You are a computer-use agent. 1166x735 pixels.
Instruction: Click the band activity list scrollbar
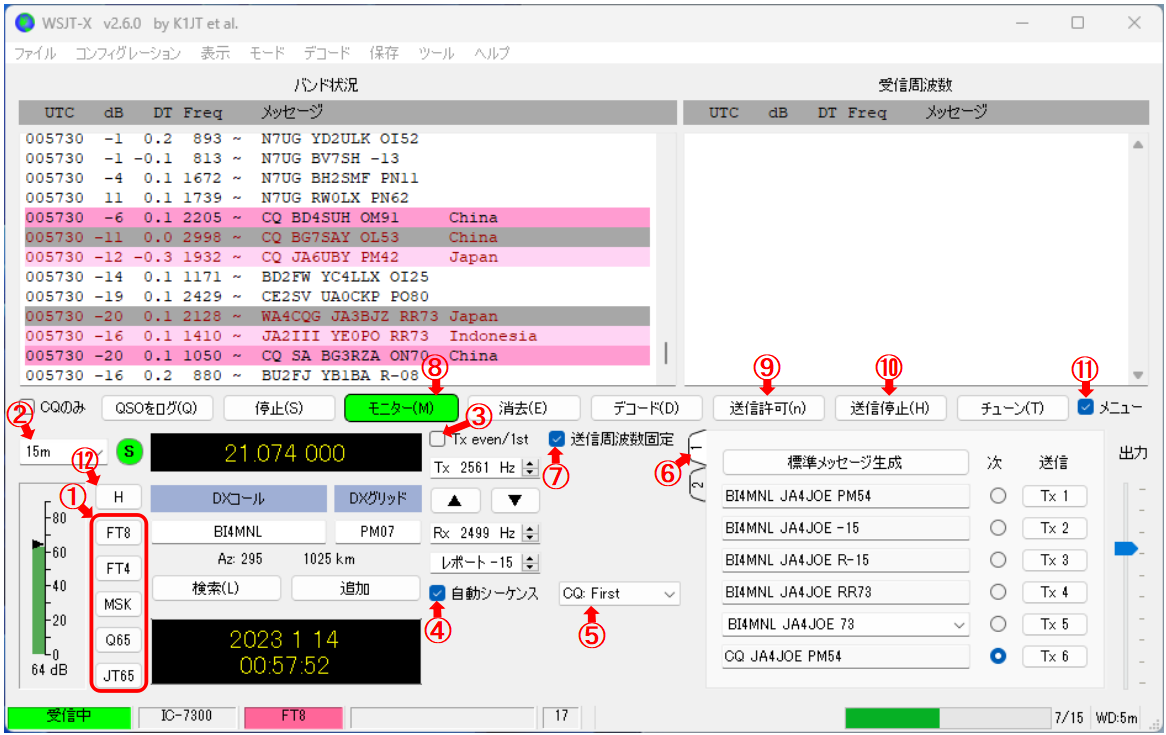666,353
